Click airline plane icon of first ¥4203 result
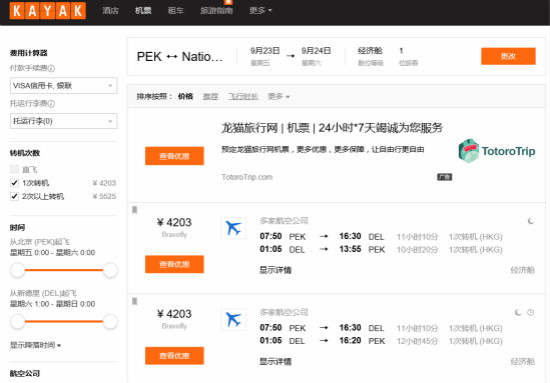Viewport: 550px width, 383px height. (234, 228)
